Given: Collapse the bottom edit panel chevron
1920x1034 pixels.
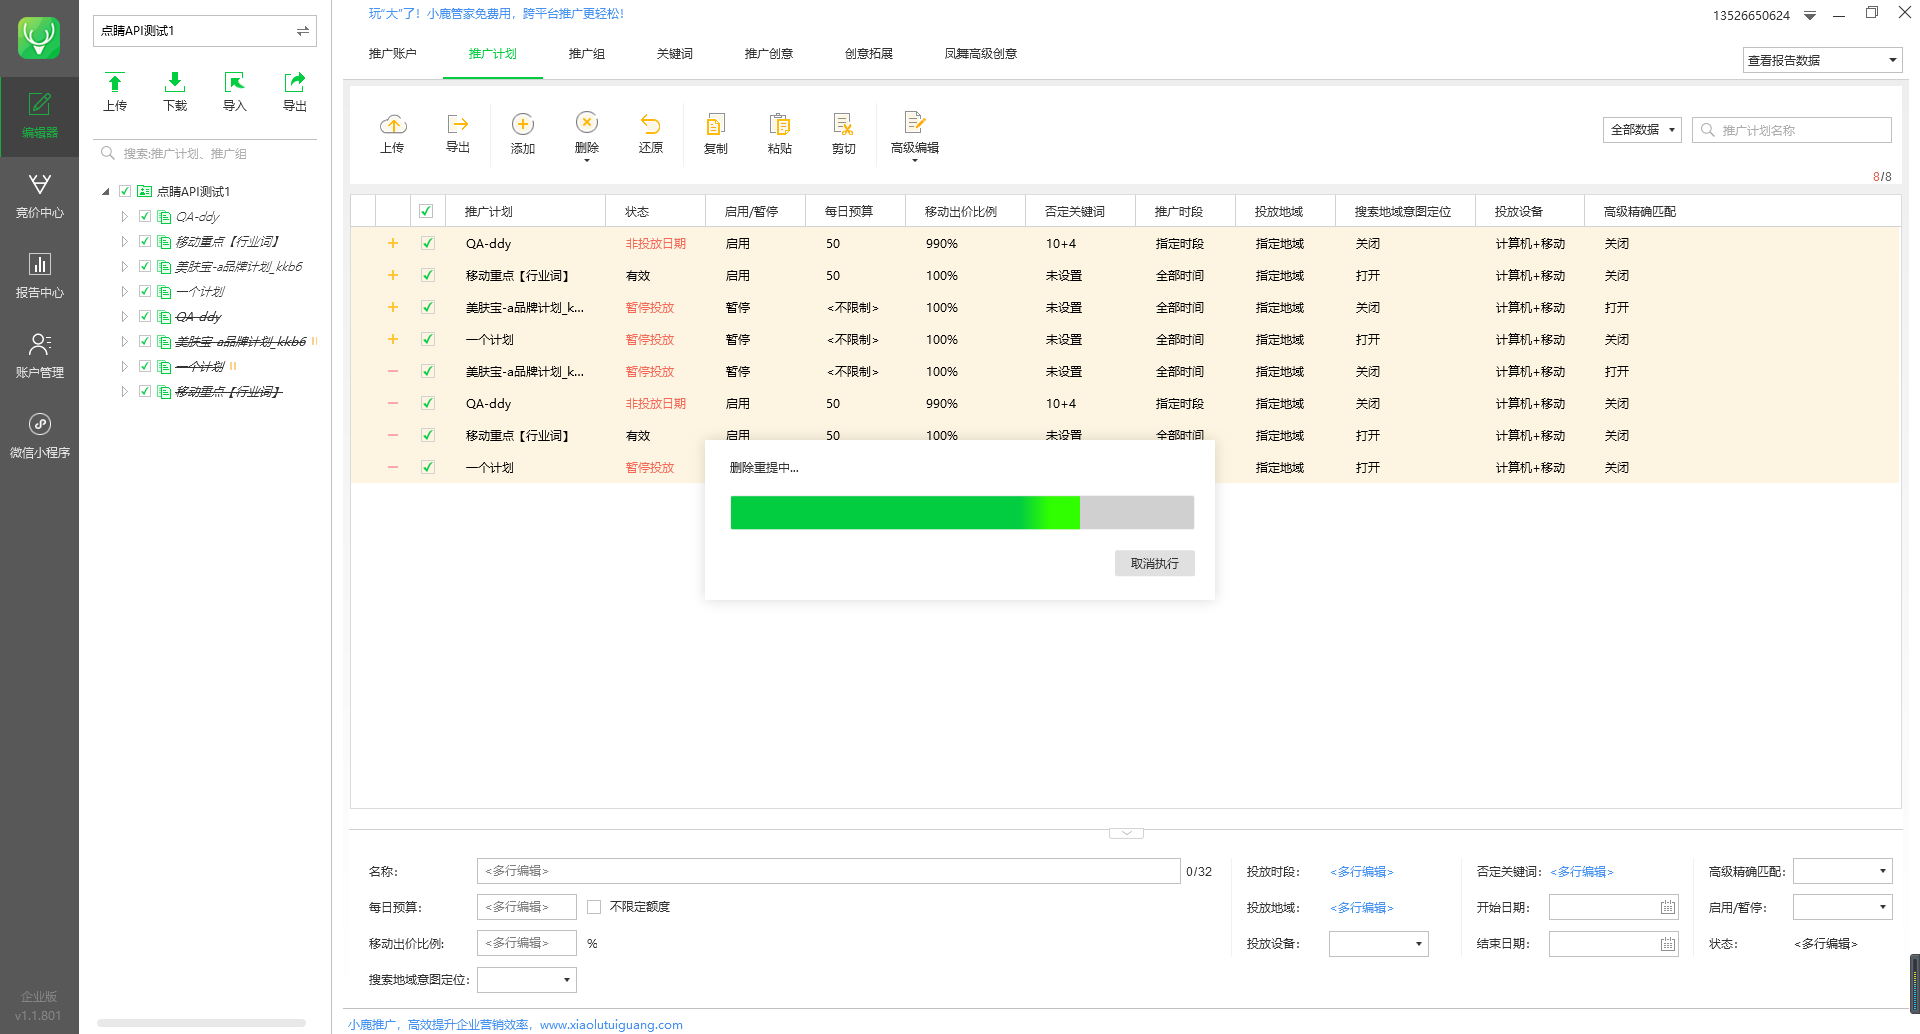Looking at the screenshot, I should (1126, 833).
